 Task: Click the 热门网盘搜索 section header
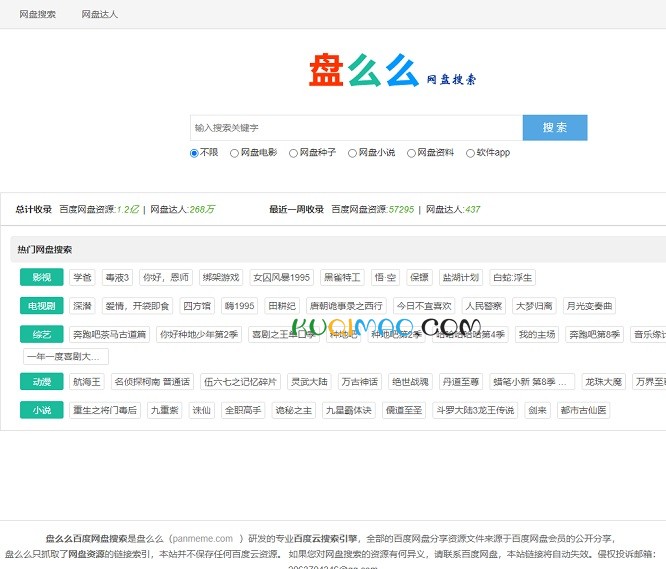(45, 249)
